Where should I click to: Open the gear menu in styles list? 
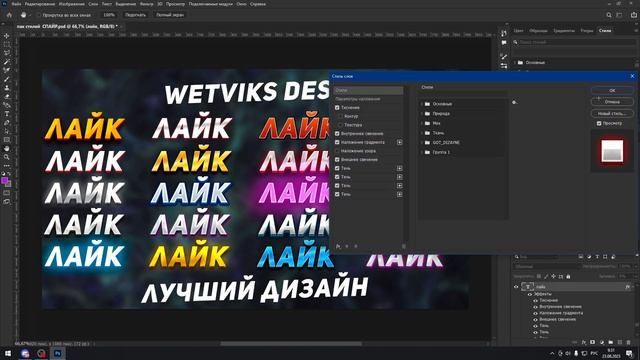pos(515,102)
